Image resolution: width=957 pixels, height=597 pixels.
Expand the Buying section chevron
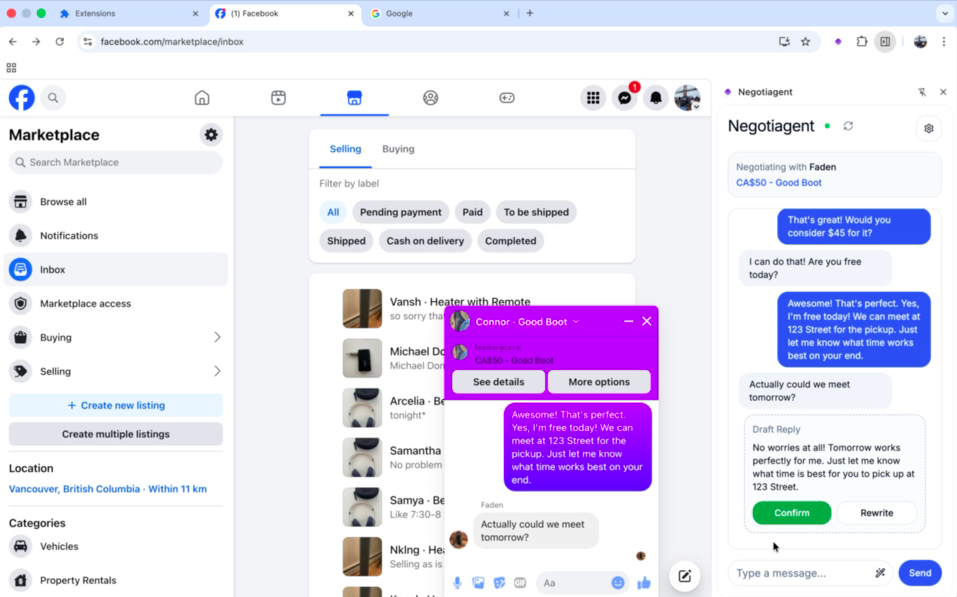[x=217, y=337]
